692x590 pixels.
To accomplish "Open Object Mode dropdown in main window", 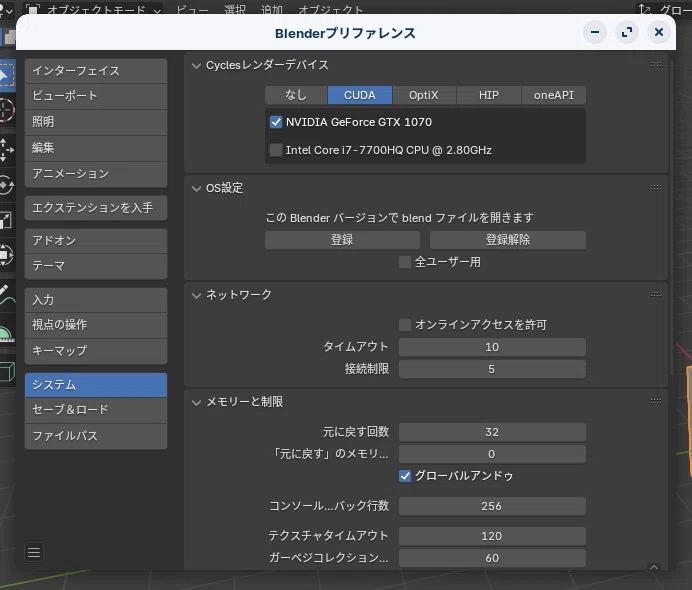I will coord(94,10).
